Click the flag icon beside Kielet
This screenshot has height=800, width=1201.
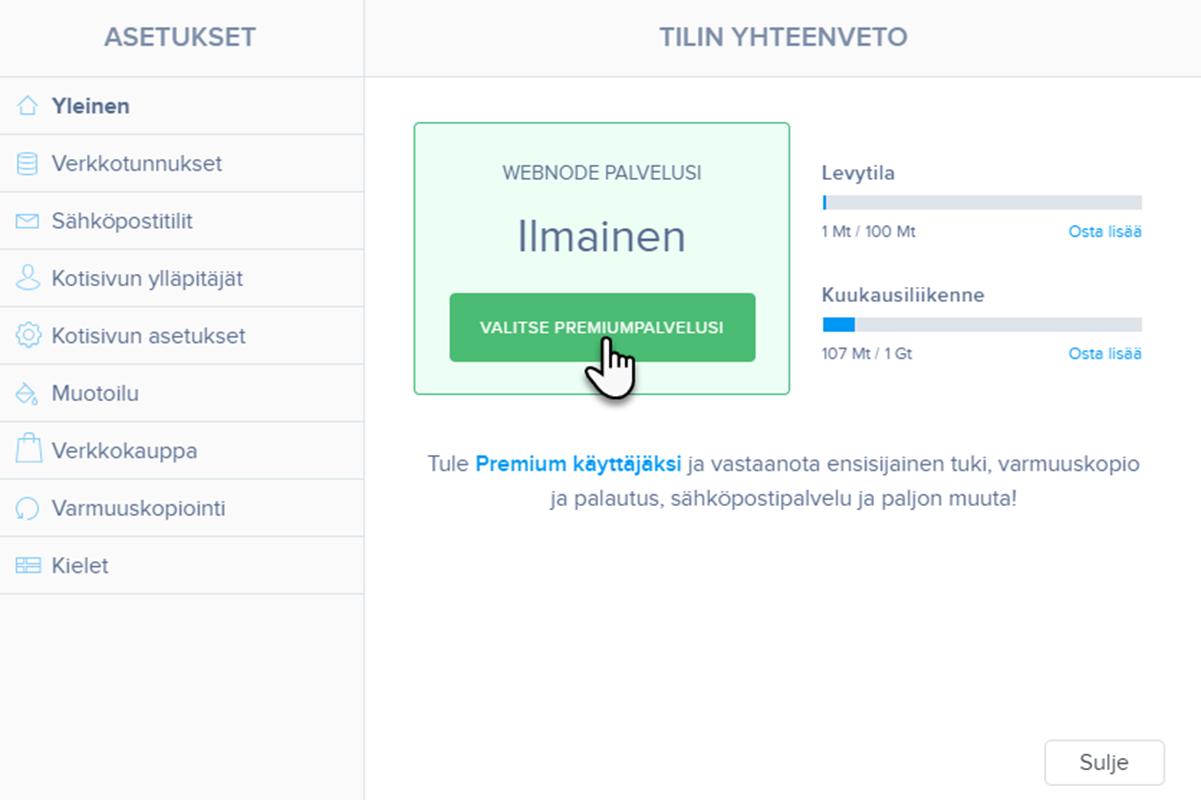point(27,566)
